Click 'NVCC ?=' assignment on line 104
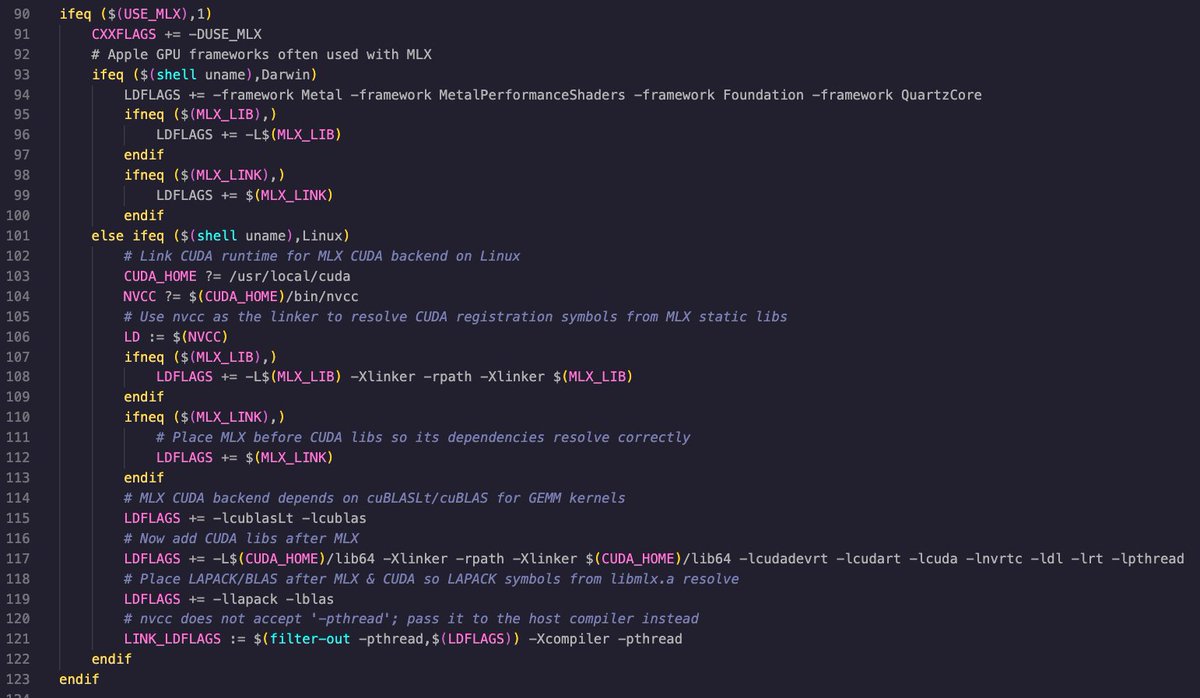Viewport: 1200px width, 698px height. (152, 296)
